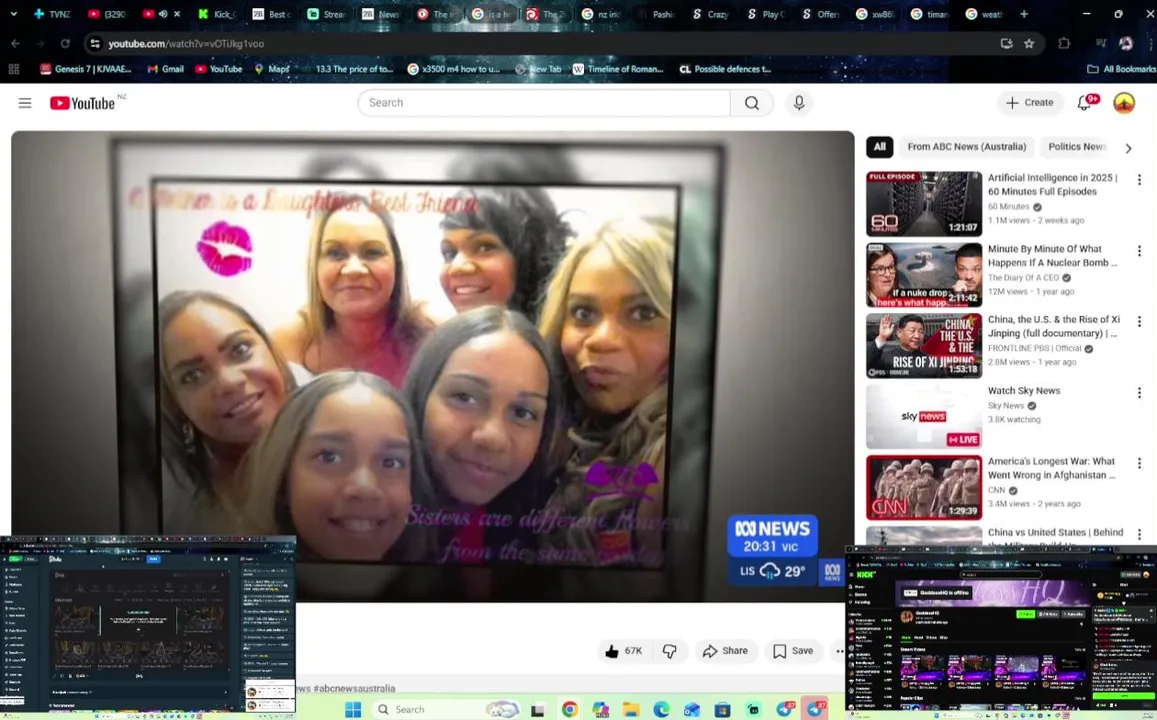Click the 'The Diary Of A CEO' channel name
Screen dimensions: 1157x720
coord(1023,277)
